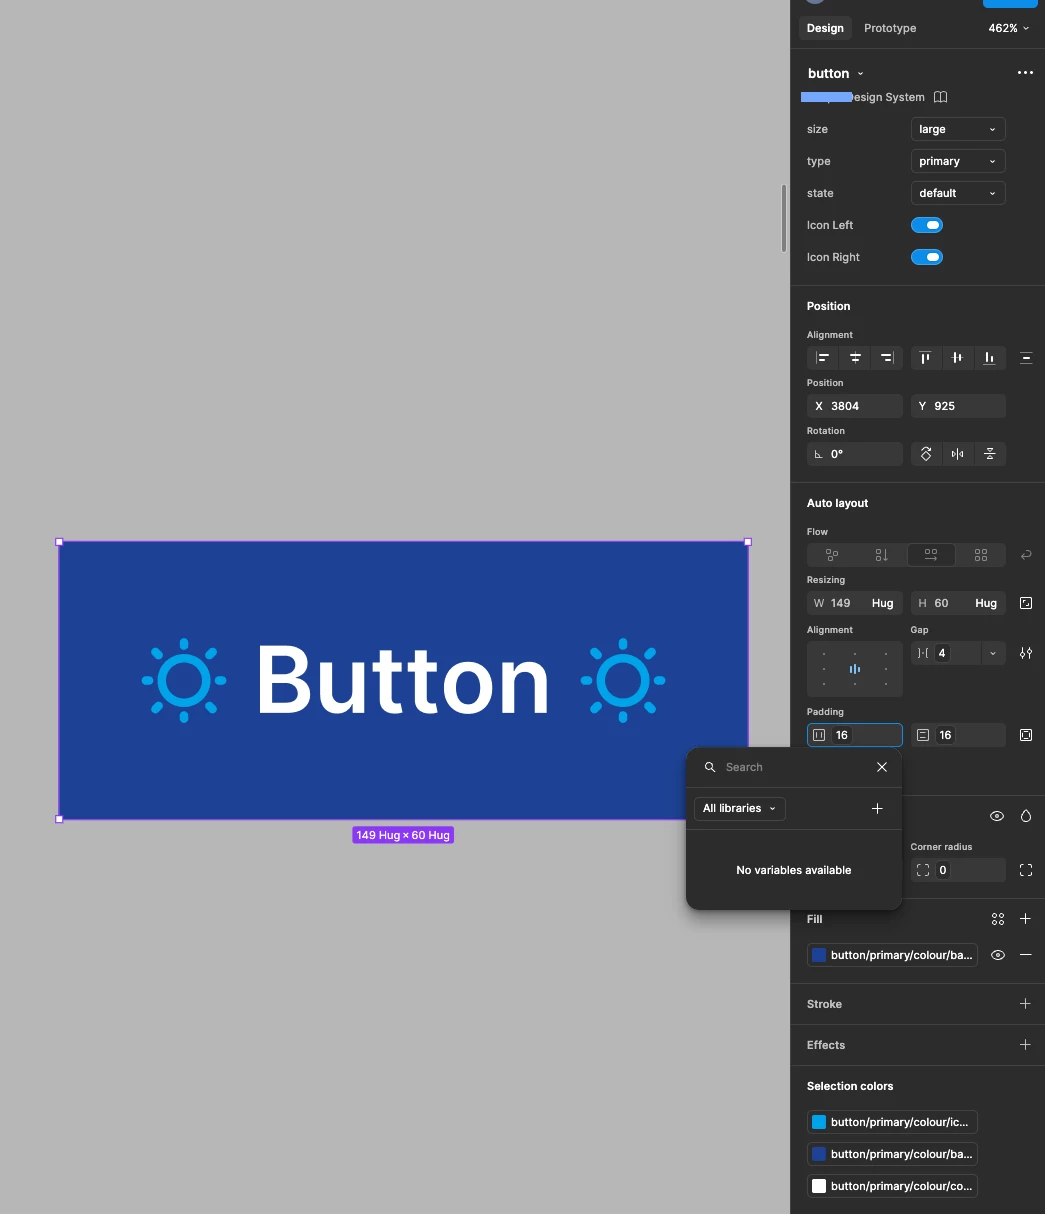Select button/primary/colour/ic... selection color
1045x1214 pixels.
[892, 1122]
